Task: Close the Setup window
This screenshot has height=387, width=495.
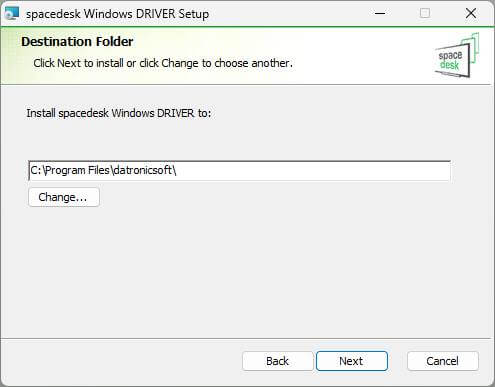Action: [471, 13]
